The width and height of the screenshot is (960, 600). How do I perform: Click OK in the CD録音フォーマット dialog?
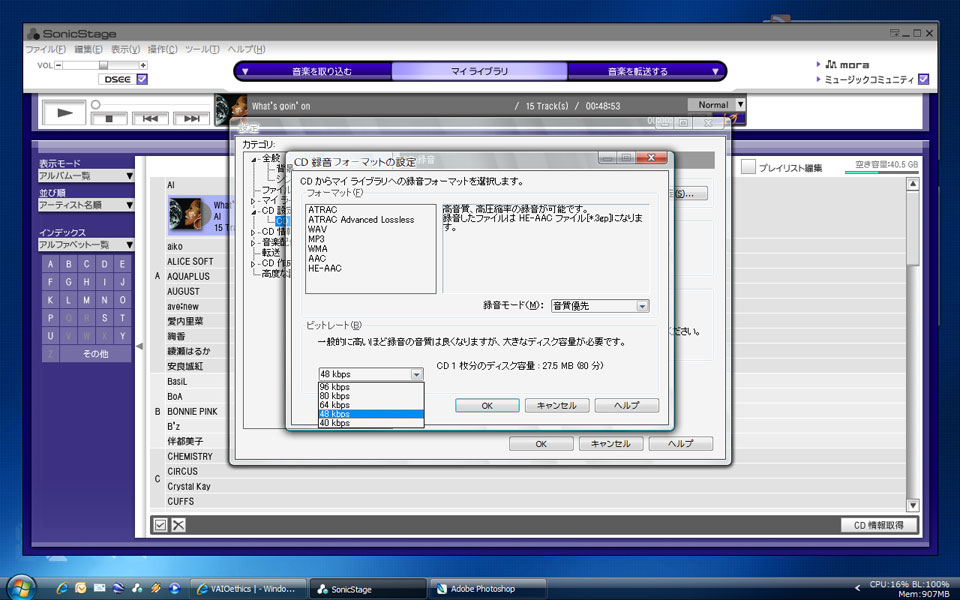(x=487, y=405)
